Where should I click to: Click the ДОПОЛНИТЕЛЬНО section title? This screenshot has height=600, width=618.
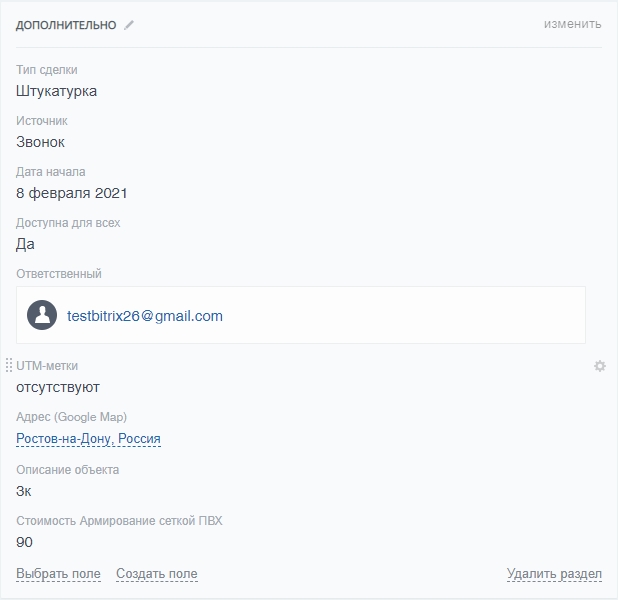(66, 25)
